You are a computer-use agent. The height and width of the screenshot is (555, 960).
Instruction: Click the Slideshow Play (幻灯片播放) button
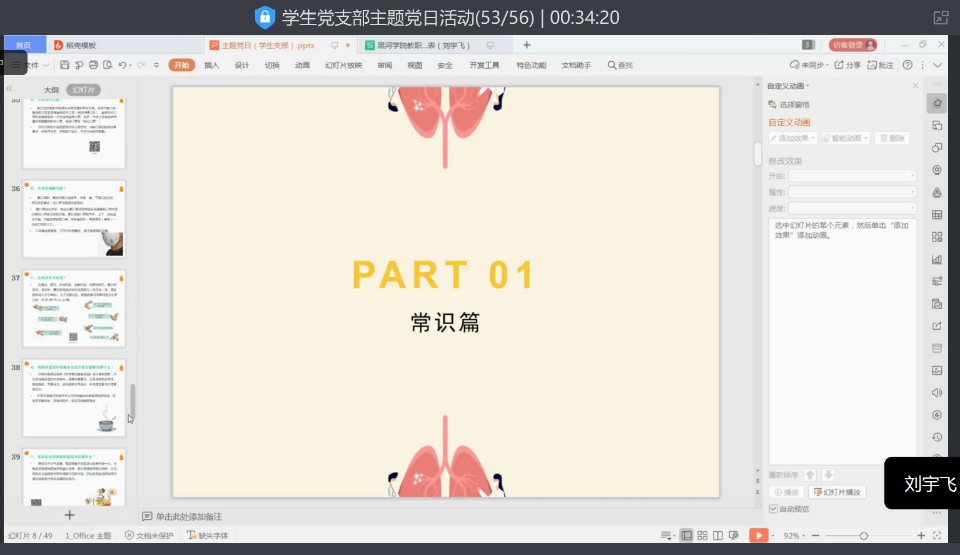click(837, 492)
